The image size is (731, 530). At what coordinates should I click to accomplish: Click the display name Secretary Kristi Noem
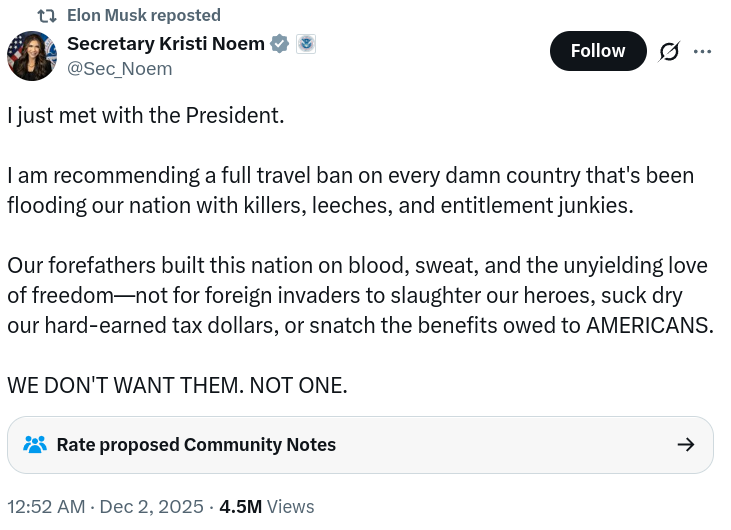coord(165,44)
